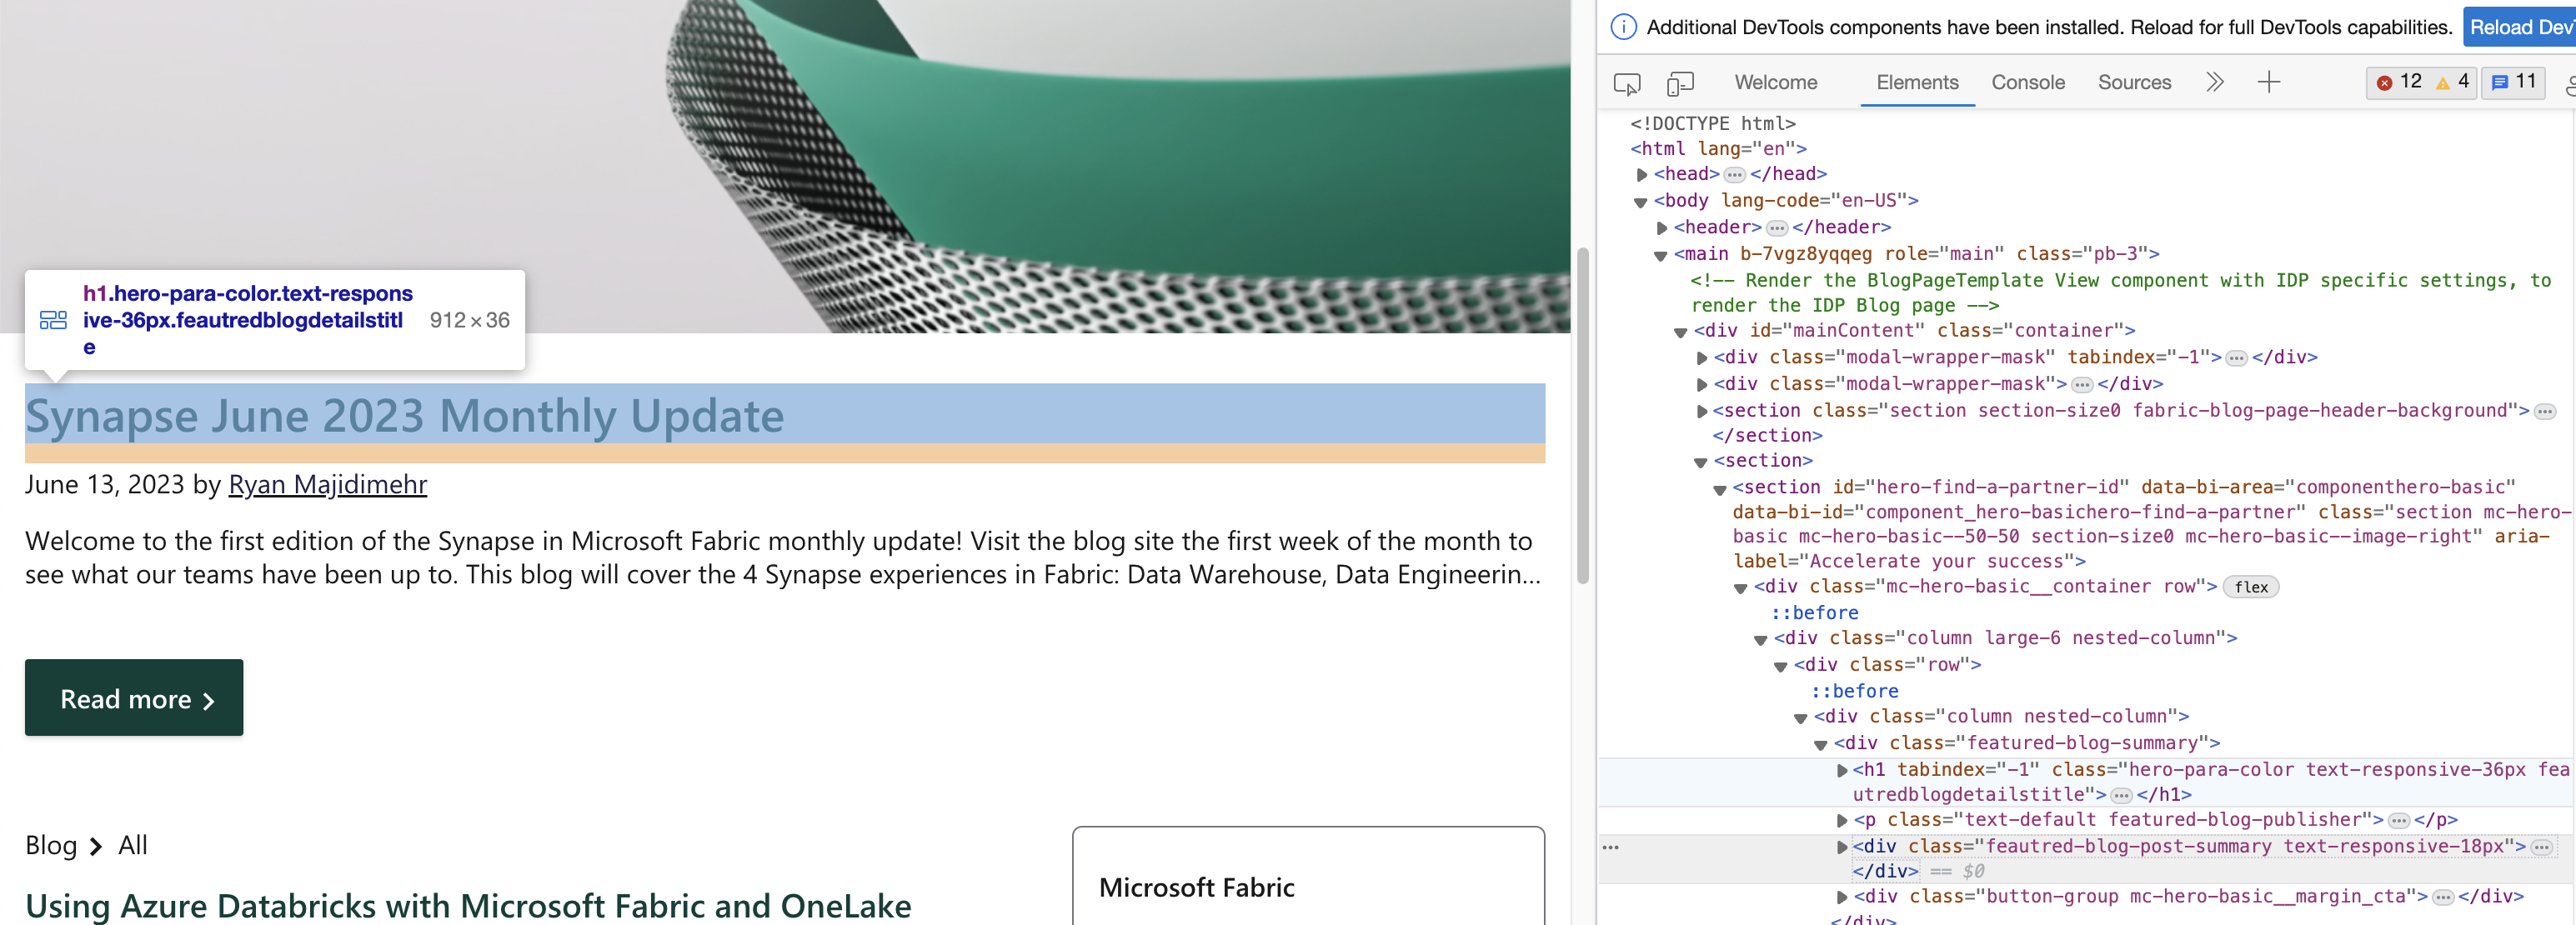Switch to the Sources tab
2576x925 pixels.
pos(2134,83)
